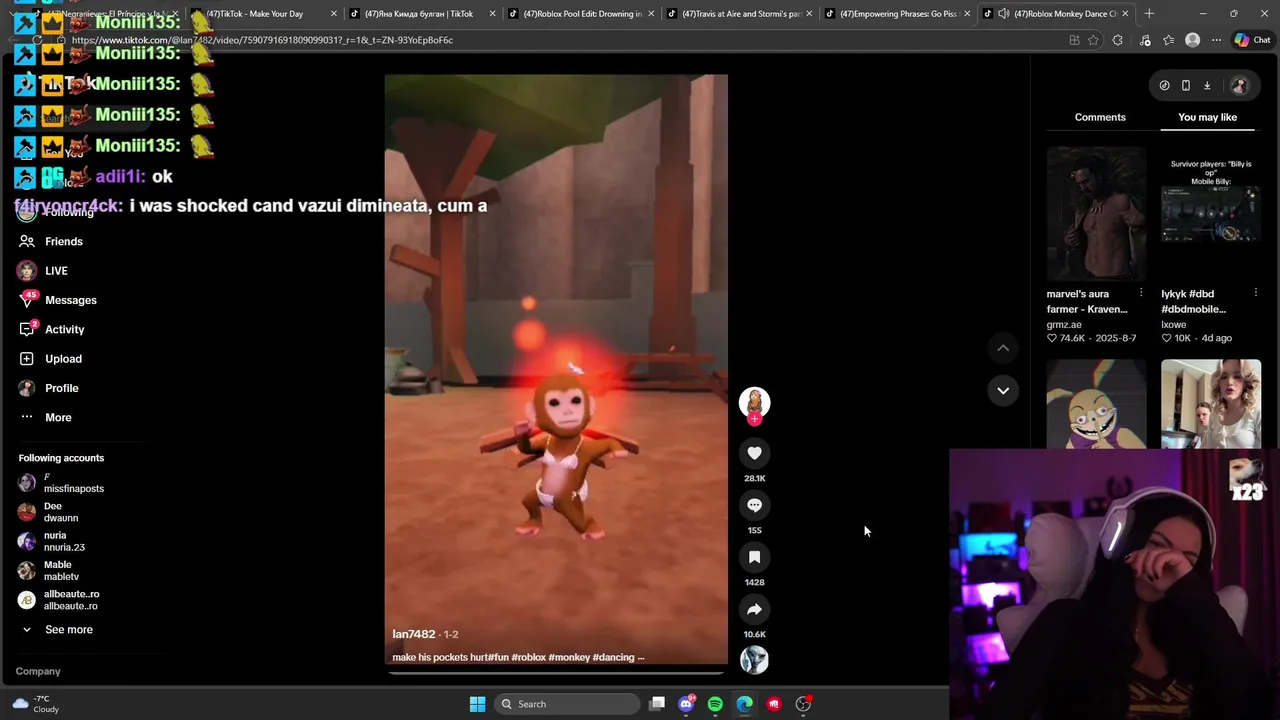Open the nnuria.23 following account

pos(64,541)
